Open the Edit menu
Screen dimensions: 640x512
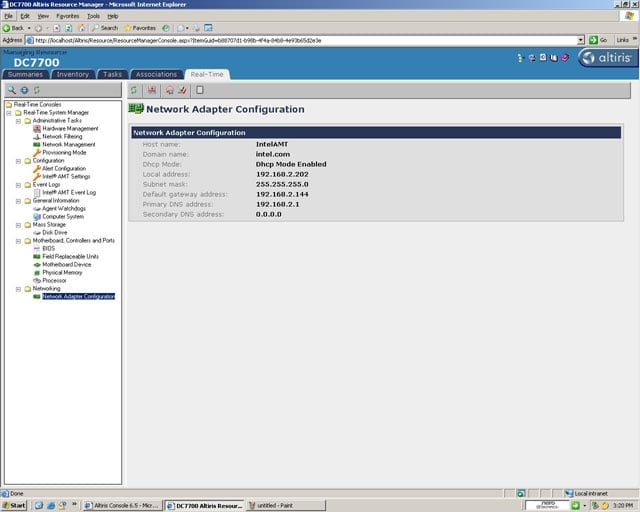pos(25,16)
